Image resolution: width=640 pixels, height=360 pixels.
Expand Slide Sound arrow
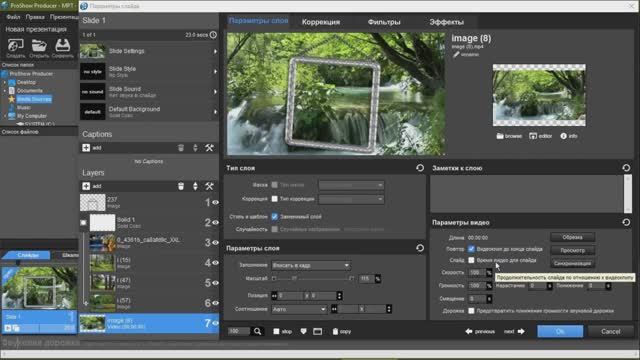pyautogui.click(x=215, y=92)
